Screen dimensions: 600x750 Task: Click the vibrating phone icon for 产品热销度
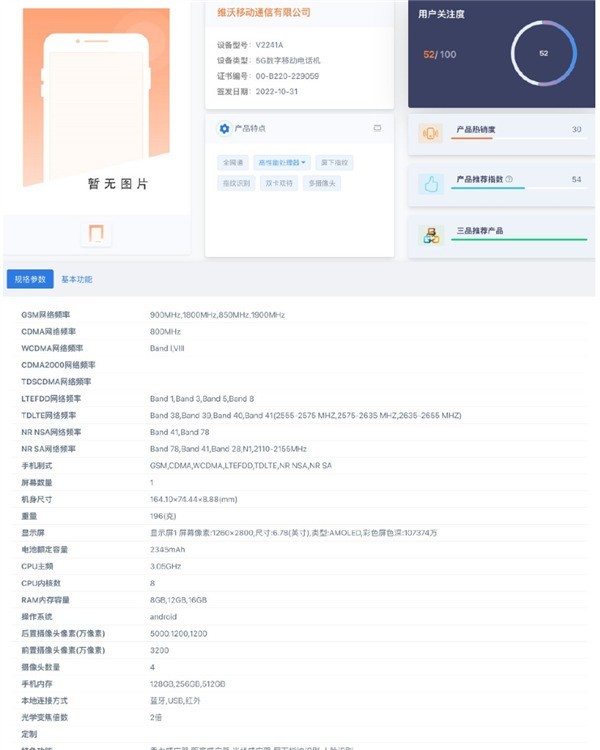click(x=430, y=133)
